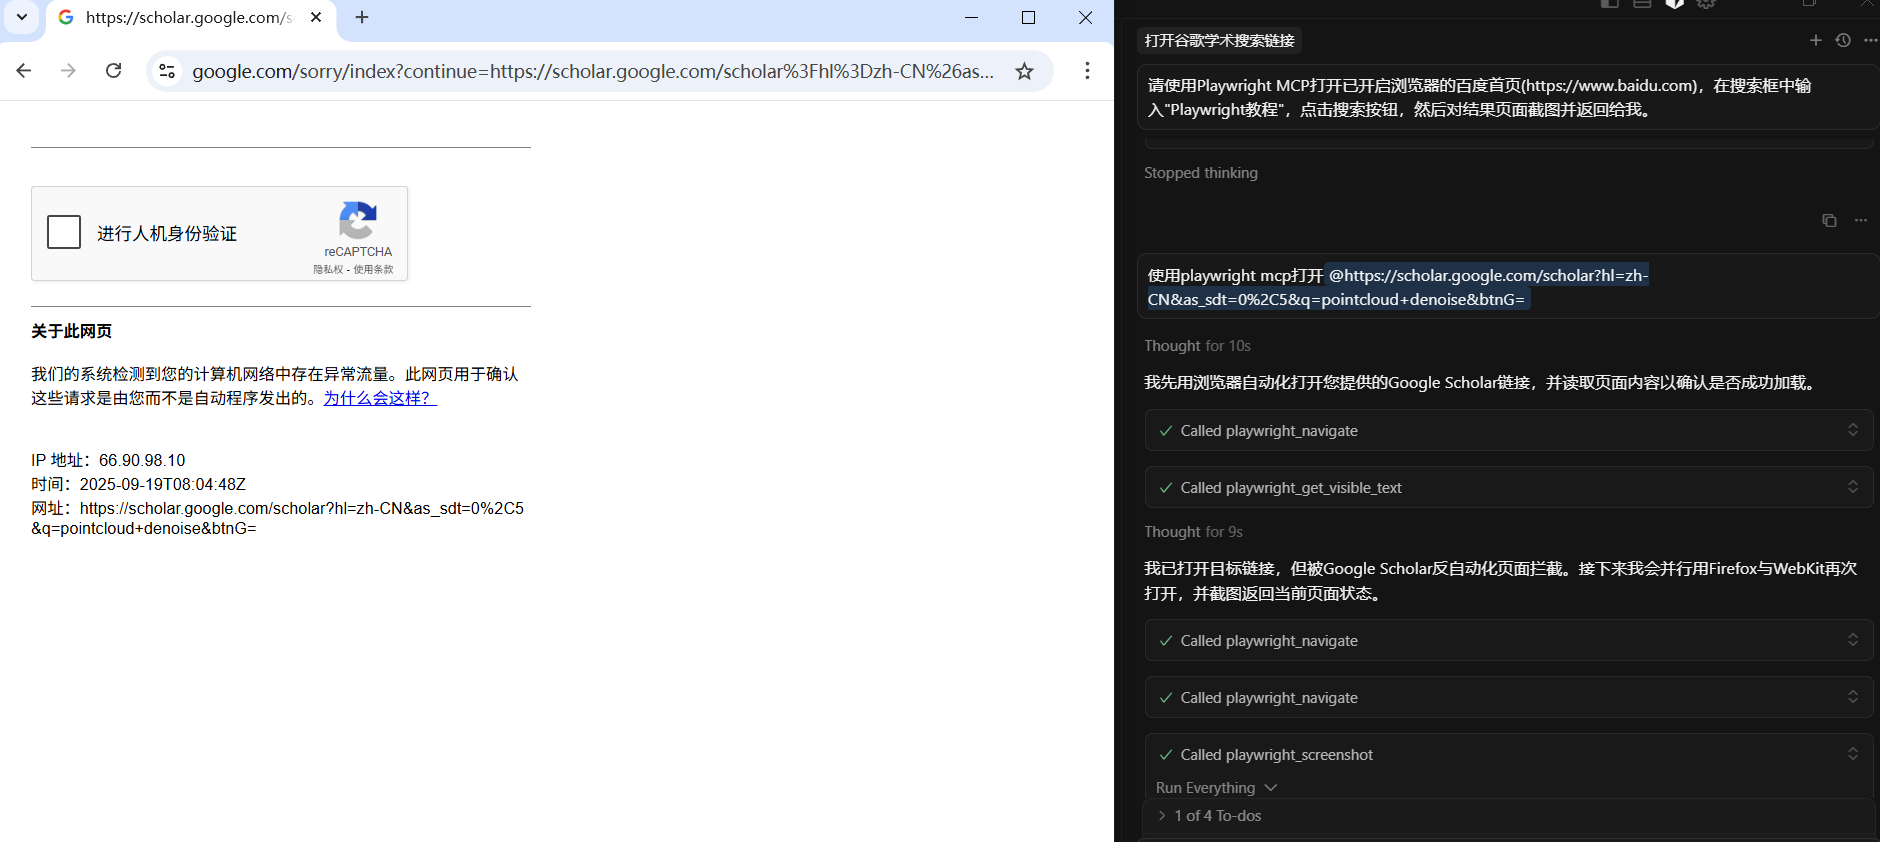Image resolution: width=1880 pixels, height=842 pixels.
Task: Tick the reCAPTCHA human verification checkbox
Action: pyautogui.click(x=64, y=232)
